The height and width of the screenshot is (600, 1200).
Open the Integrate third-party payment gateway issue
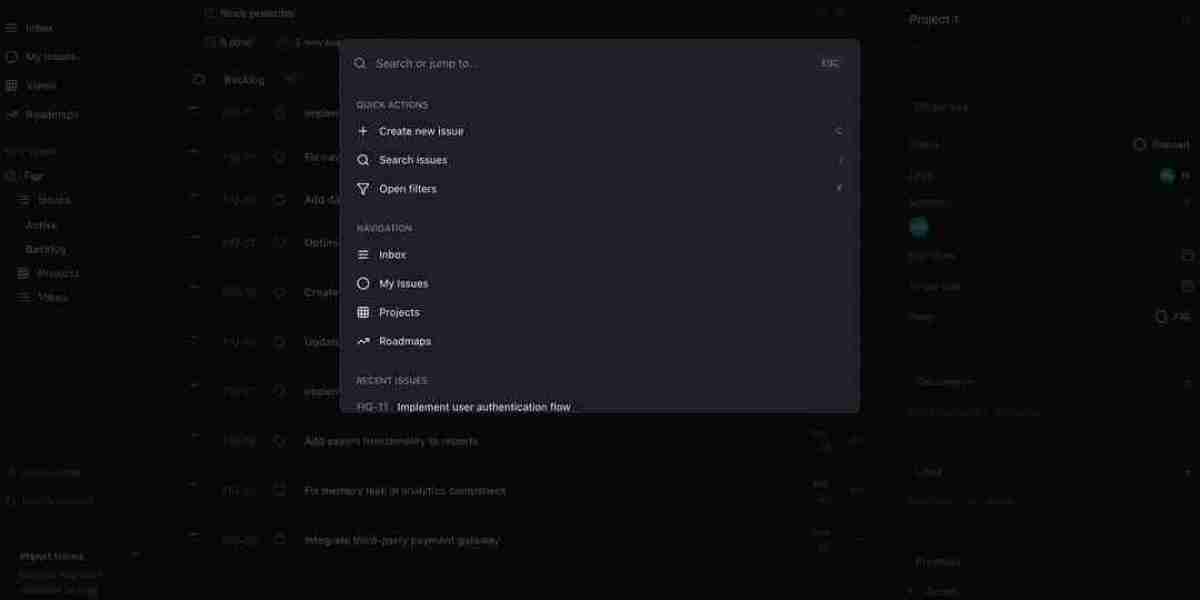tap(401, 541)
